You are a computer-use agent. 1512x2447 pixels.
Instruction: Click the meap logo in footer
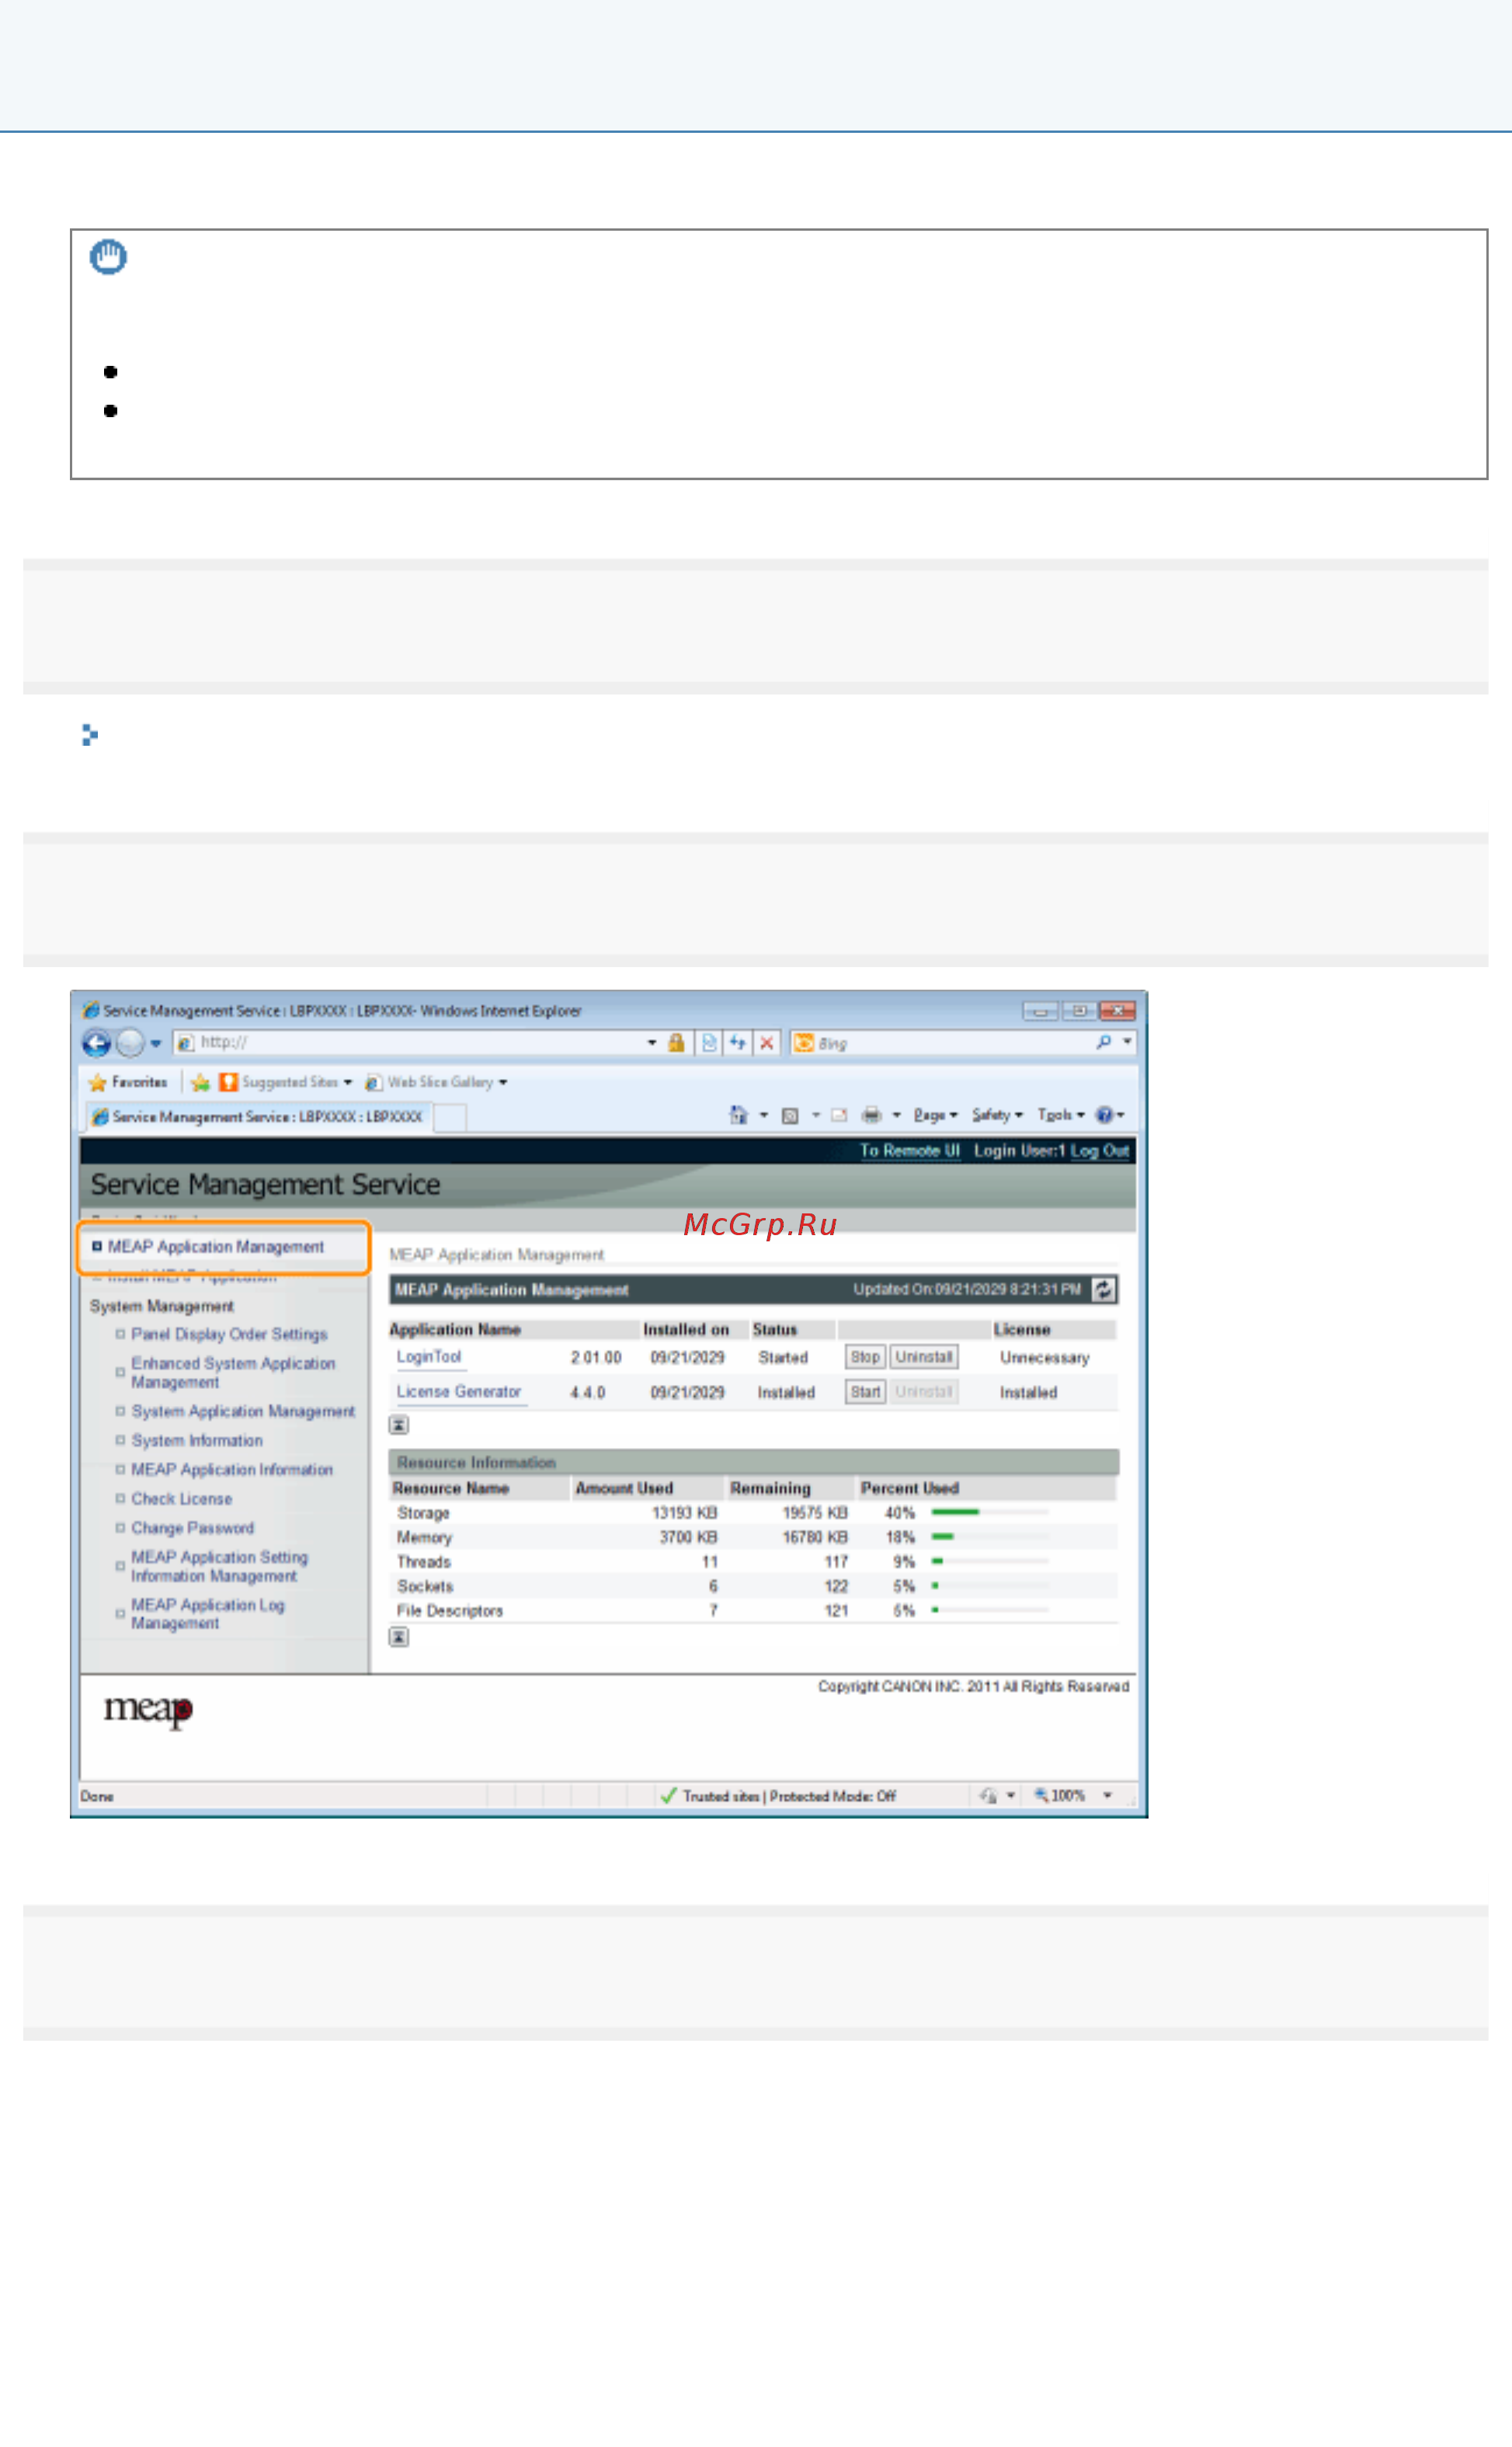tap(148, 1710)
